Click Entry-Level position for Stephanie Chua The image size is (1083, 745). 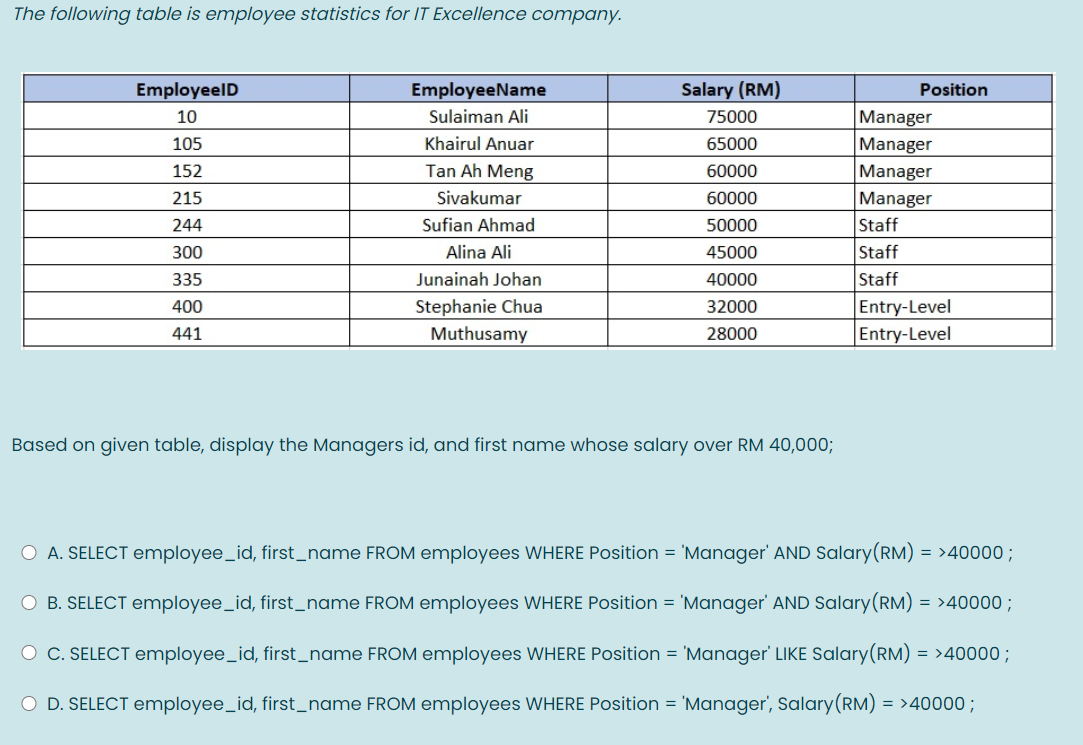pyautogui.click(x=953, y=306)
